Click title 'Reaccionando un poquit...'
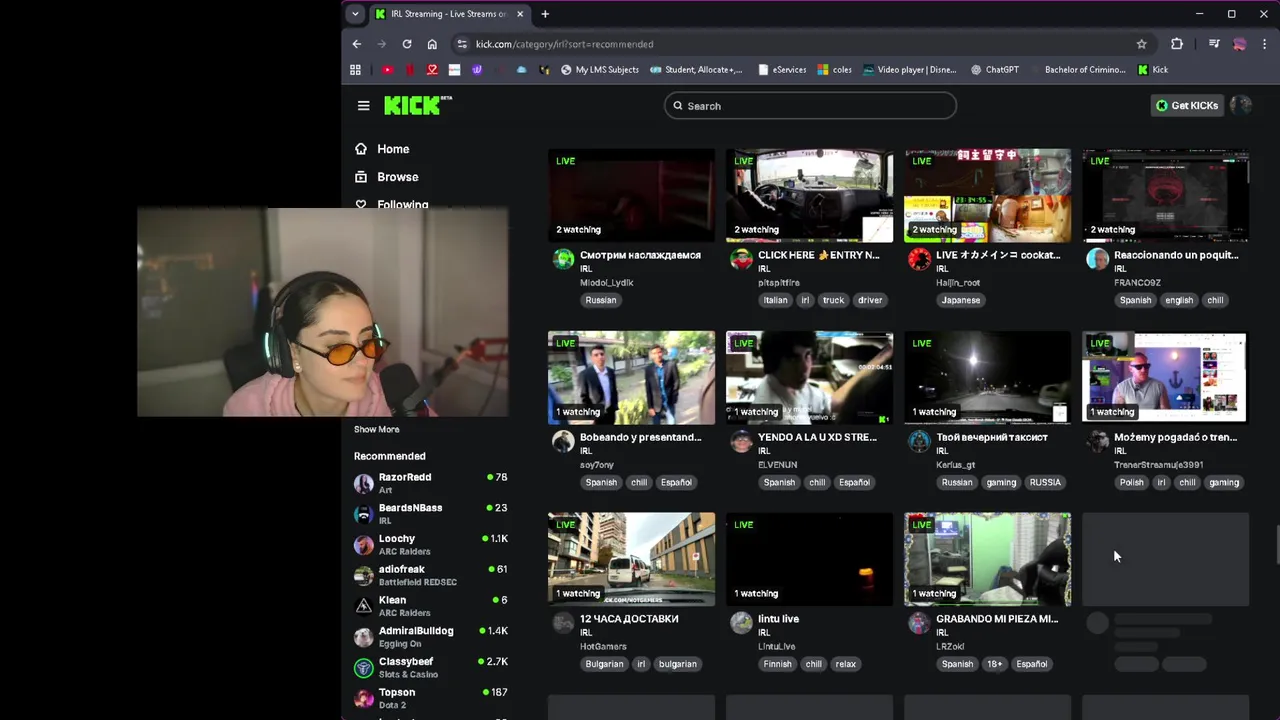Viewport: 1280px width, 720px height. [x=1176, y=255]
